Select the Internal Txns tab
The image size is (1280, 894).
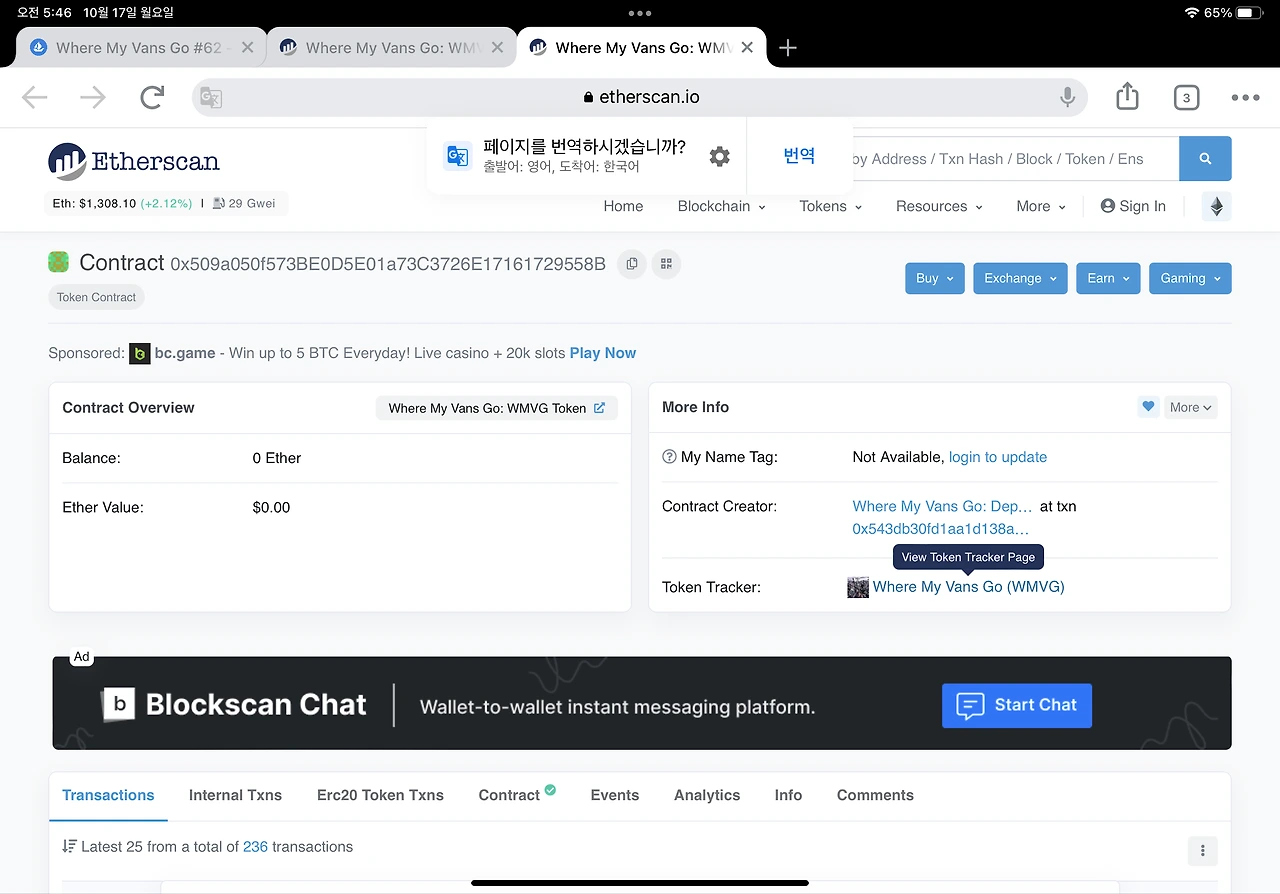(235, 795)
